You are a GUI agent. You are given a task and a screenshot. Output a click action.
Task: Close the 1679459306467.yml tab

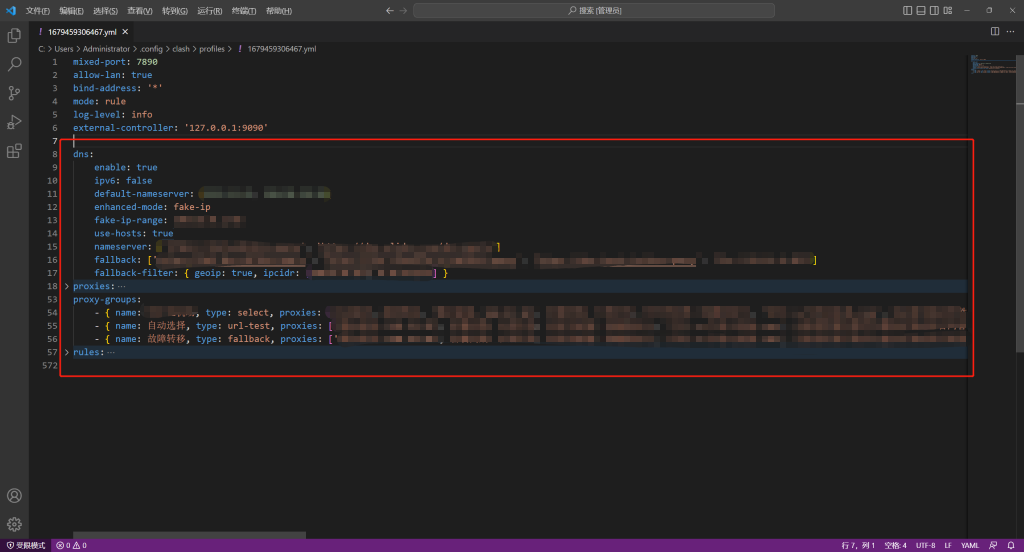point(125,31)
